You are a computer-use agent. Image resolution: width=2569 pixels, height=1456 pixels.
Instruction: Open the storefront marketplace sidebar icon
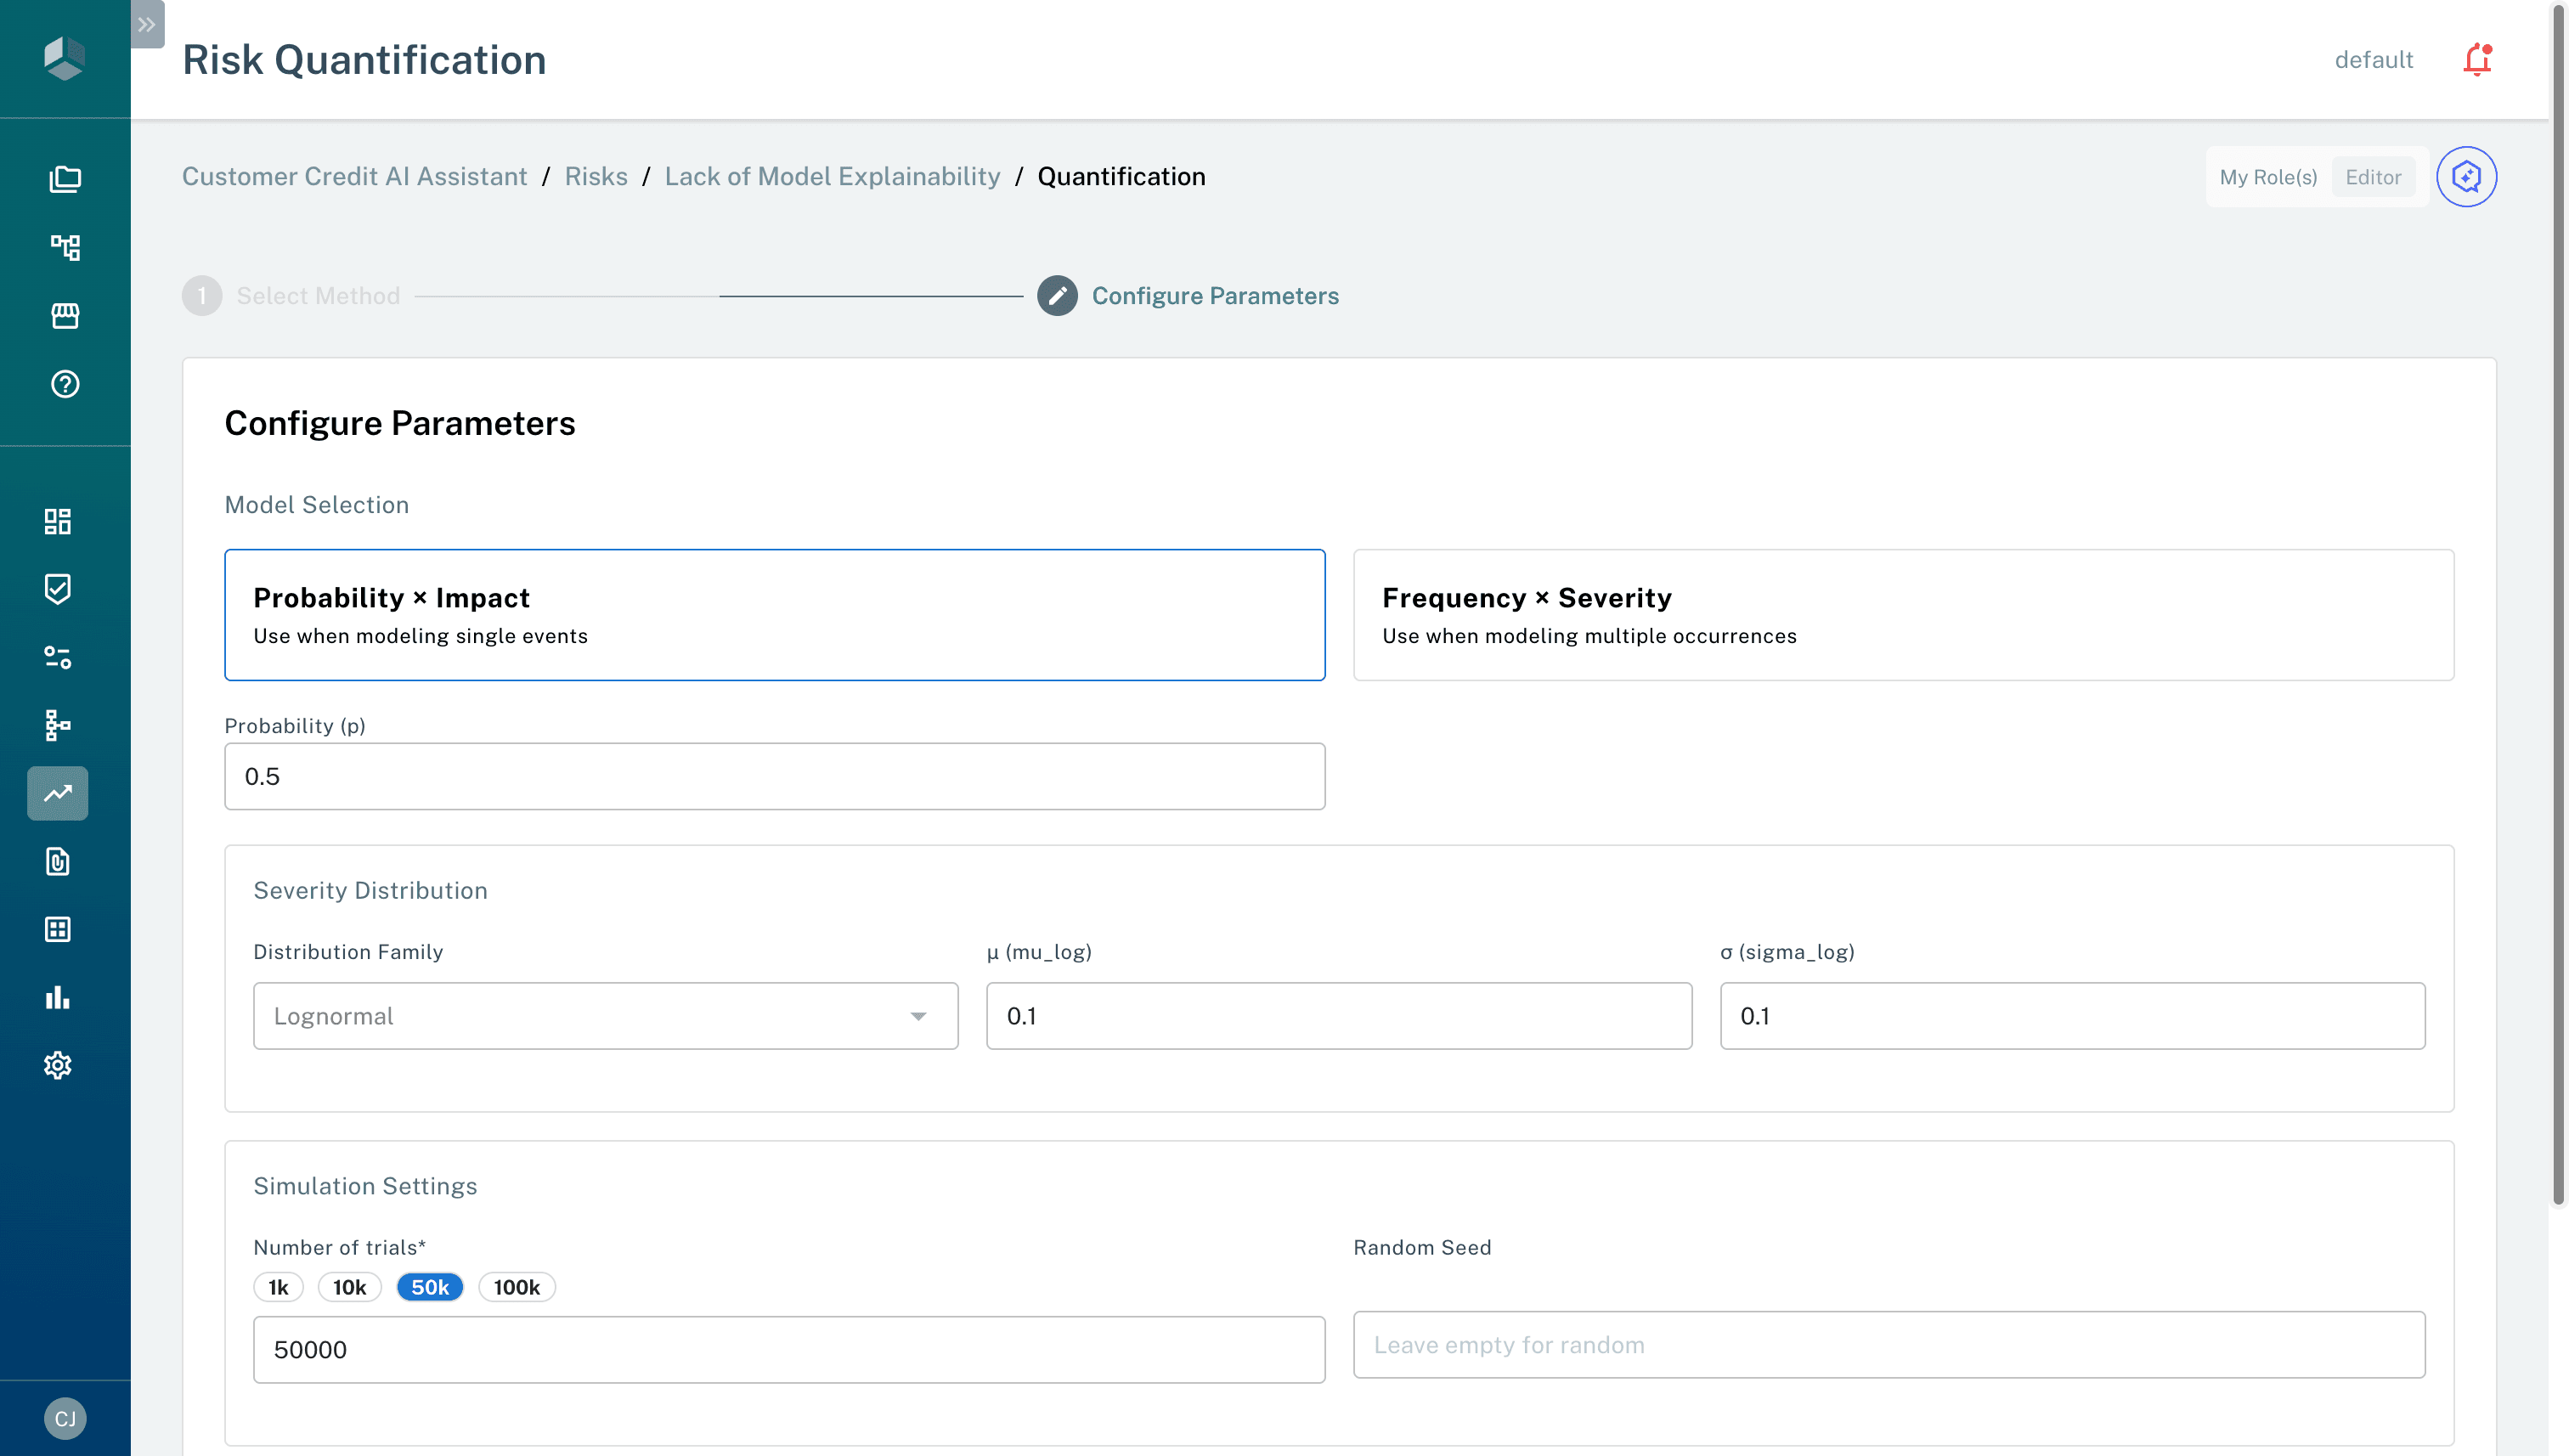coord(65,316)
